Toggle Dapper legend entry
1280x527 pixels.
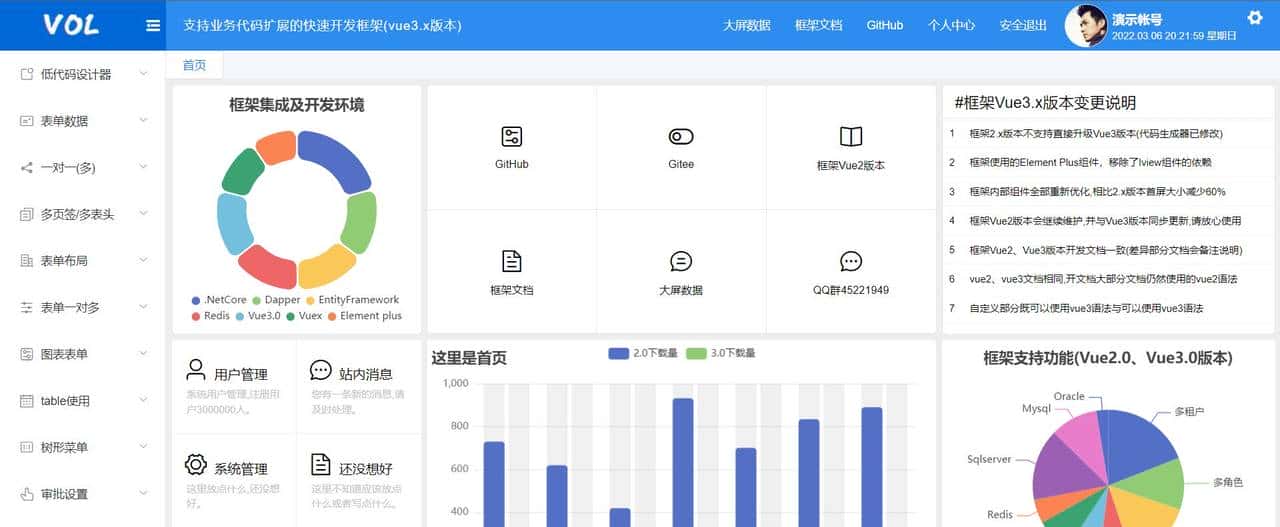pyautogui.click(x=276, y=300)
